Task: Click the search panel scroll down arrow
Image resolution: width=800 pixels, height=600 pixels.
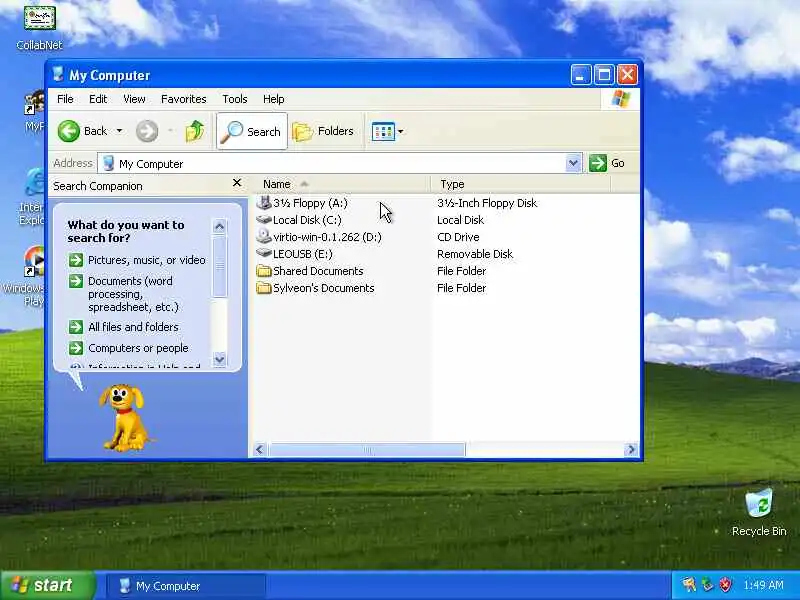Action: [219, 359]
